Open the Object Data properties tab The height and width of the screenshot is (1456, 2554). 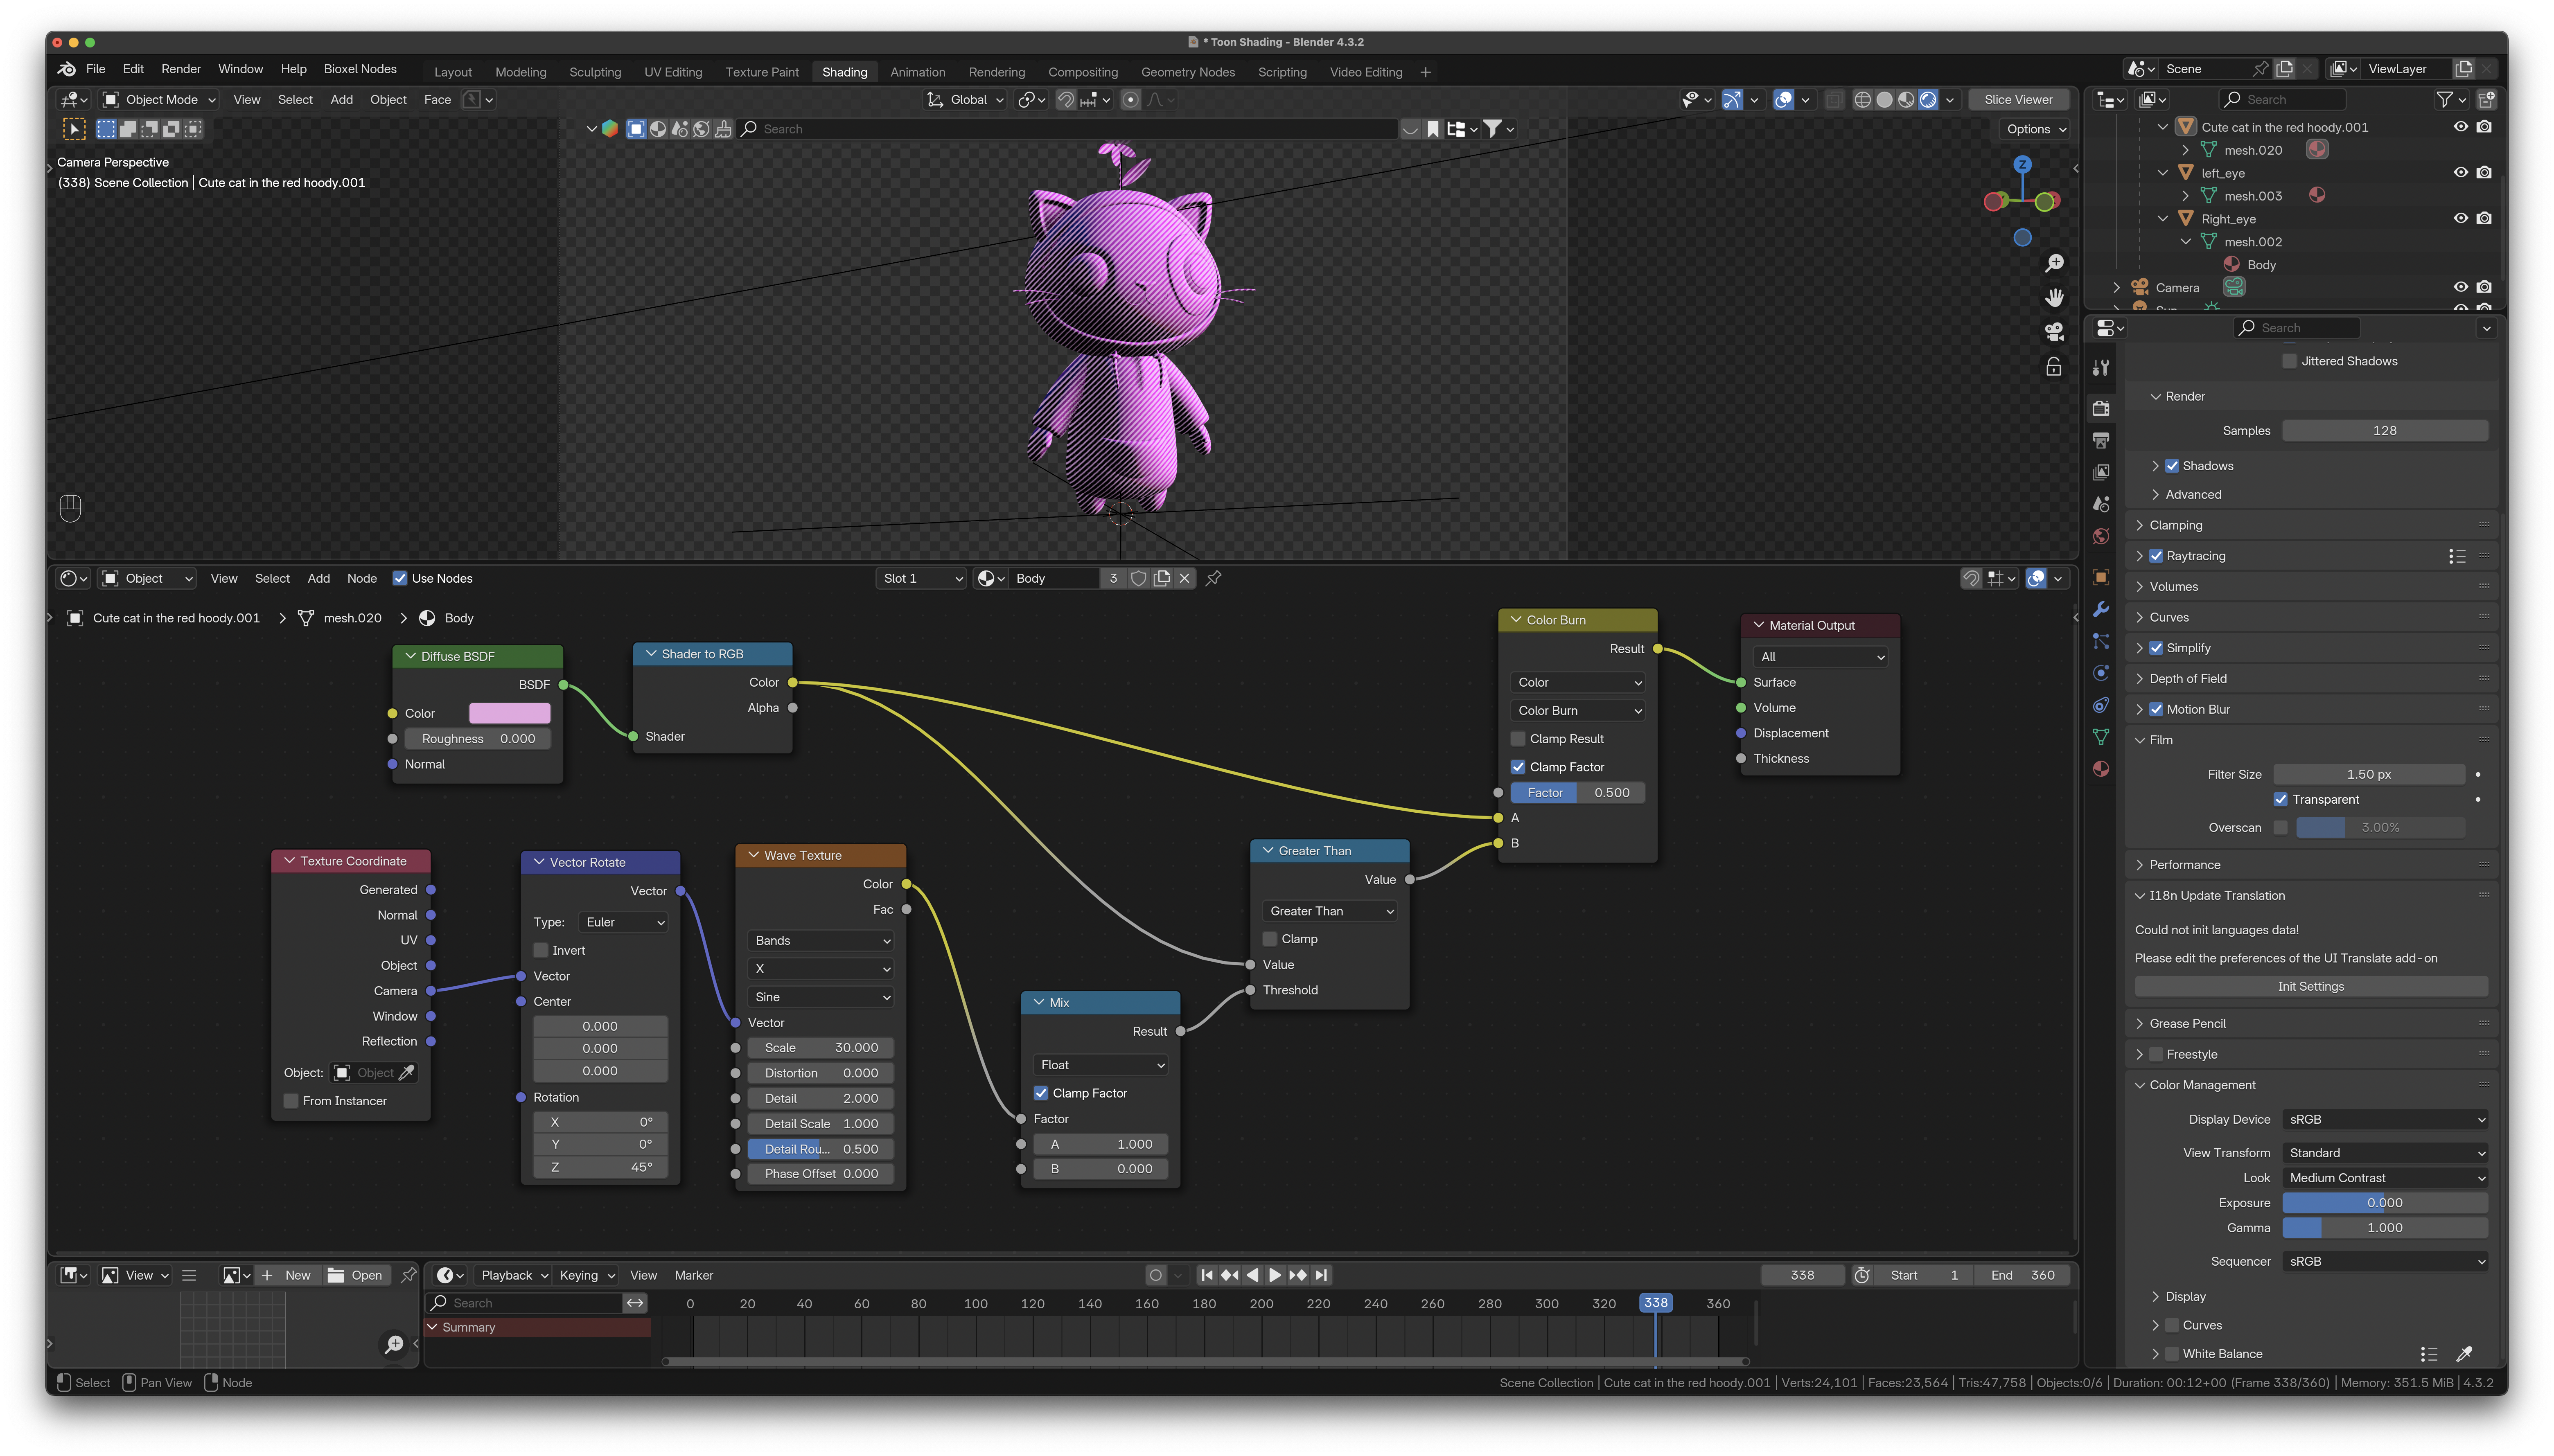(x=2101, y=737)
